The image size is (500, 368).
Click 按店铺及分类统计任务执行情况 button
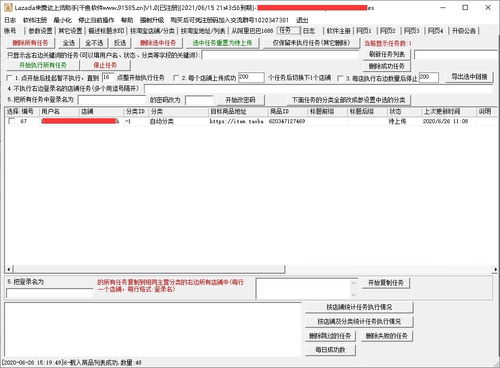pos(359,322)
